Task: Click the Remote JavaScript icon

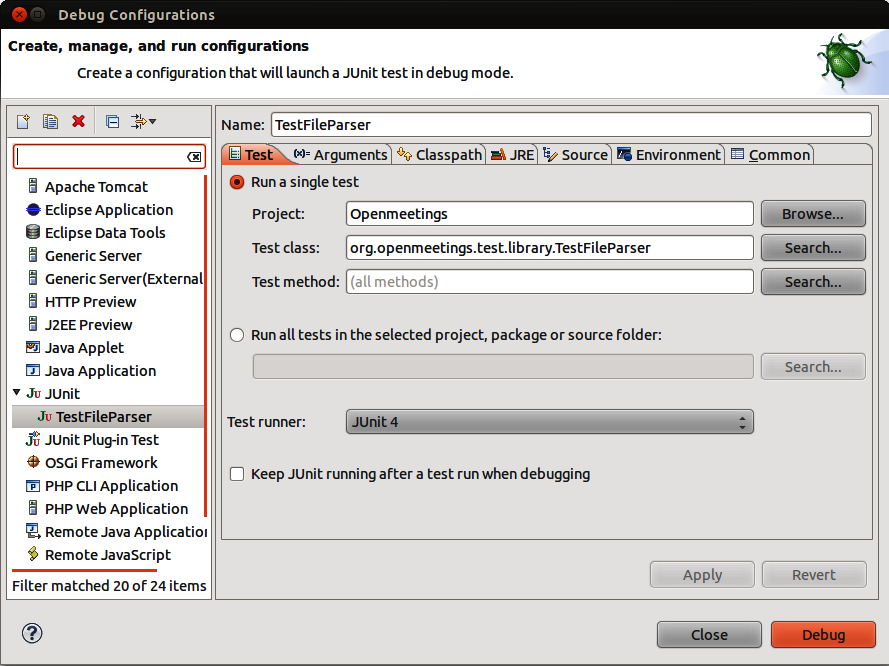Action: [x=33, y=554]
